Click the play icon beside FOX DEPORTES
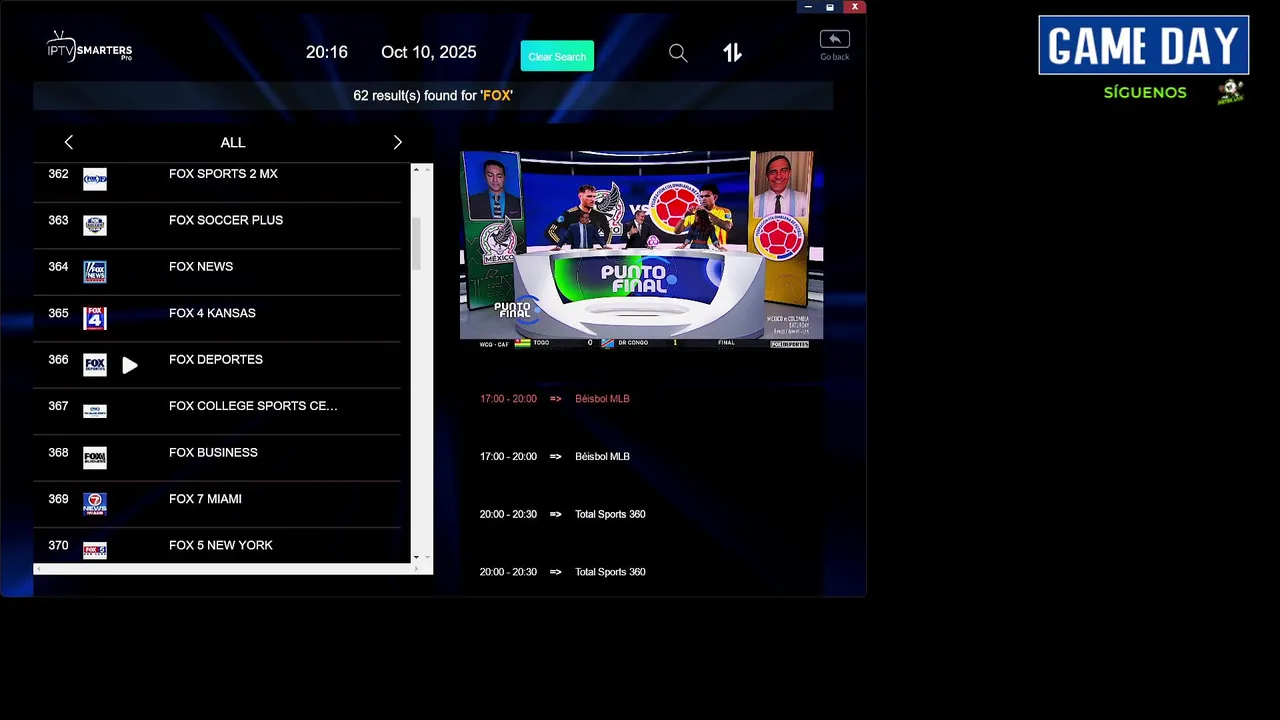The image size is (1280, 720). coord(130,366)
